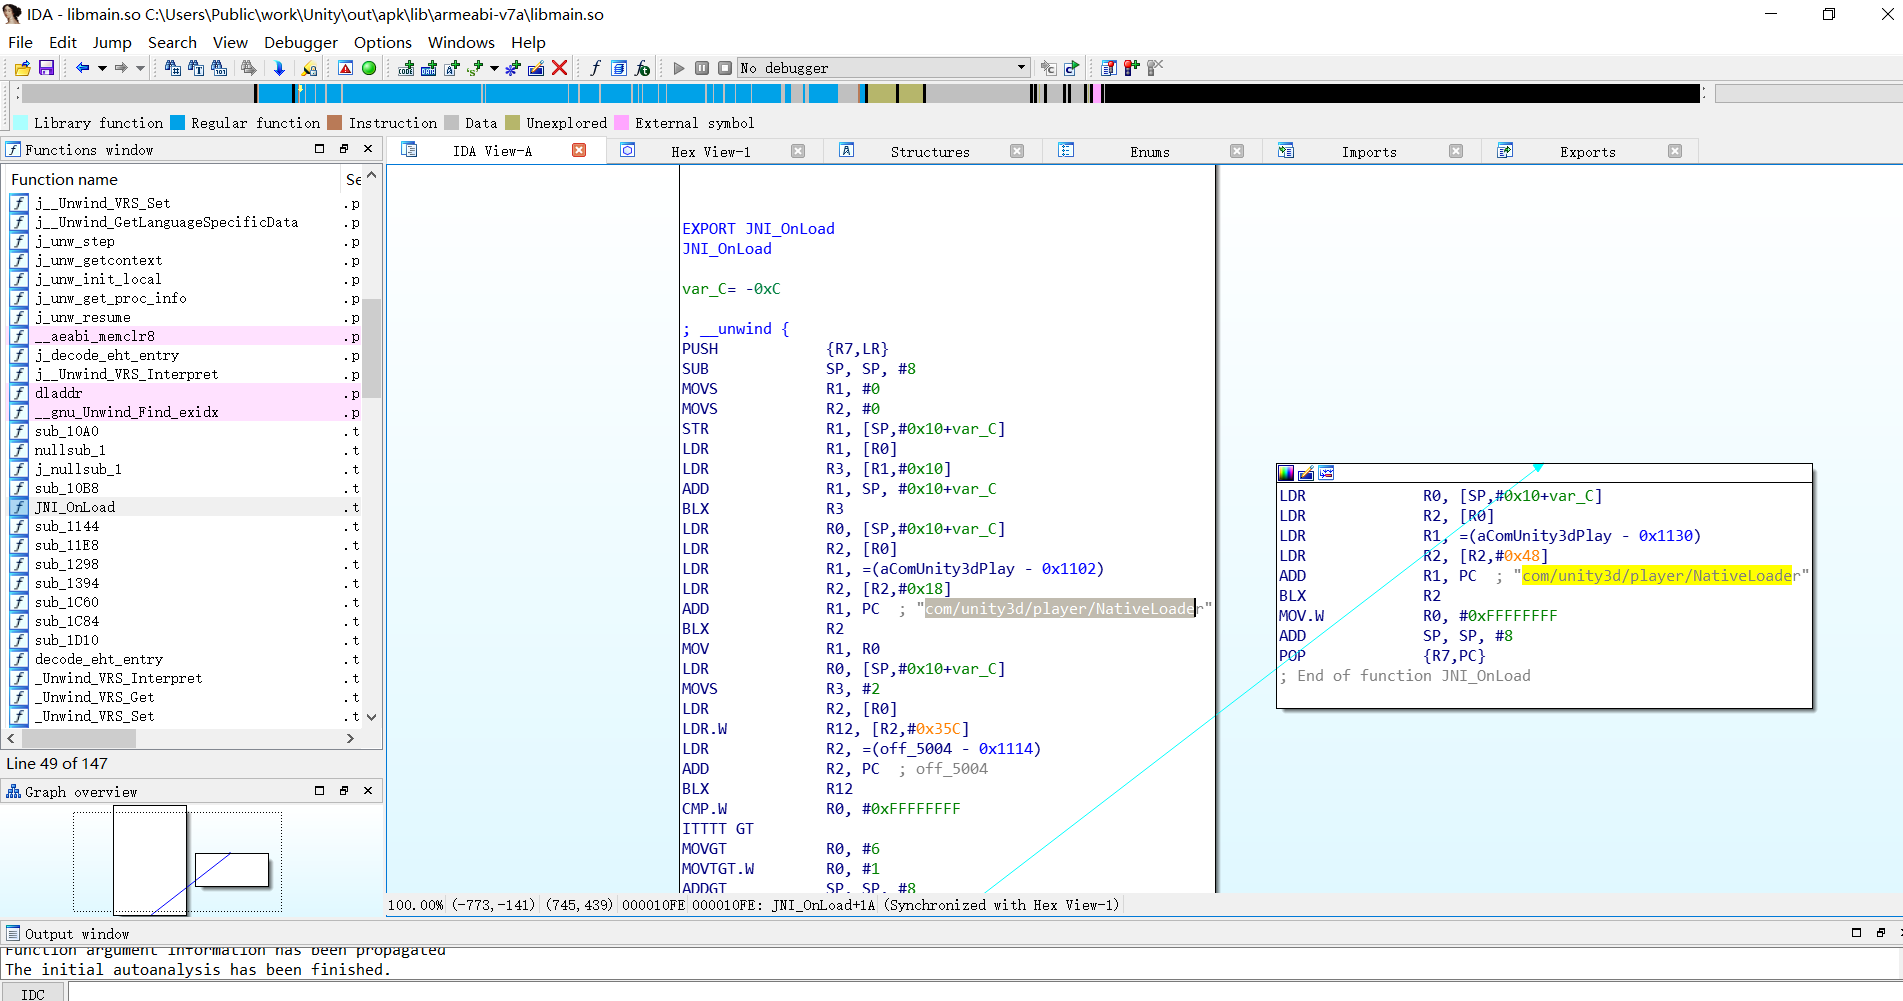
Task: Click the green circle icon in toolbar
Action: 369,68
